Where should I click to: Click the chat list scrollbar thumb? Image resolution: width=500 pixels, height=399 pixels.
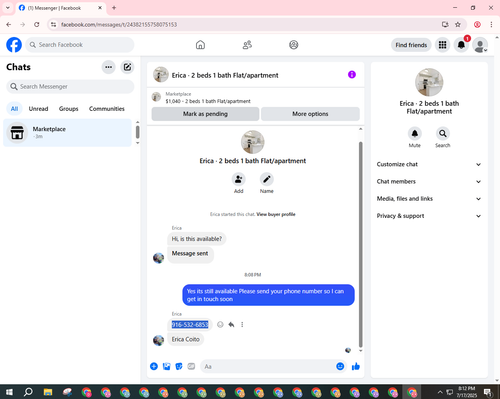pos(137,132)
